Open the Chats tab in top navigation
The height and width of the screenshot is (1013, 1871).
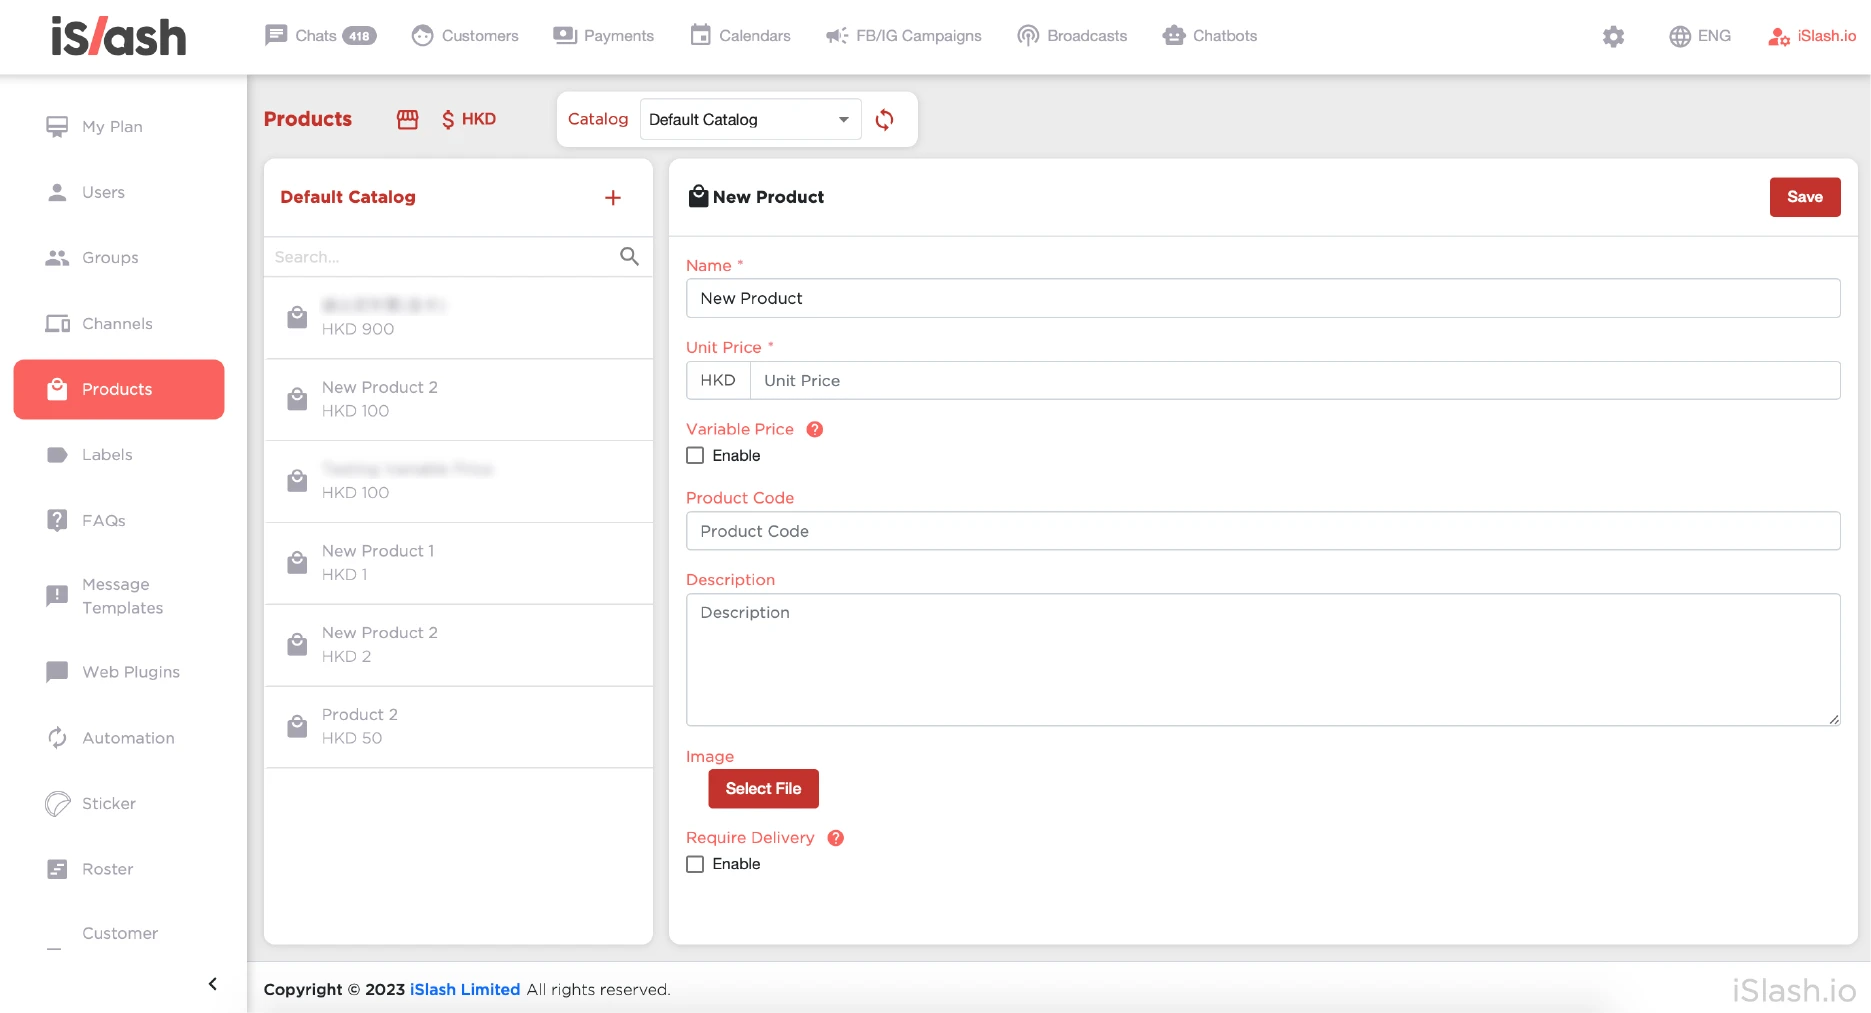(x=320, y=36)
